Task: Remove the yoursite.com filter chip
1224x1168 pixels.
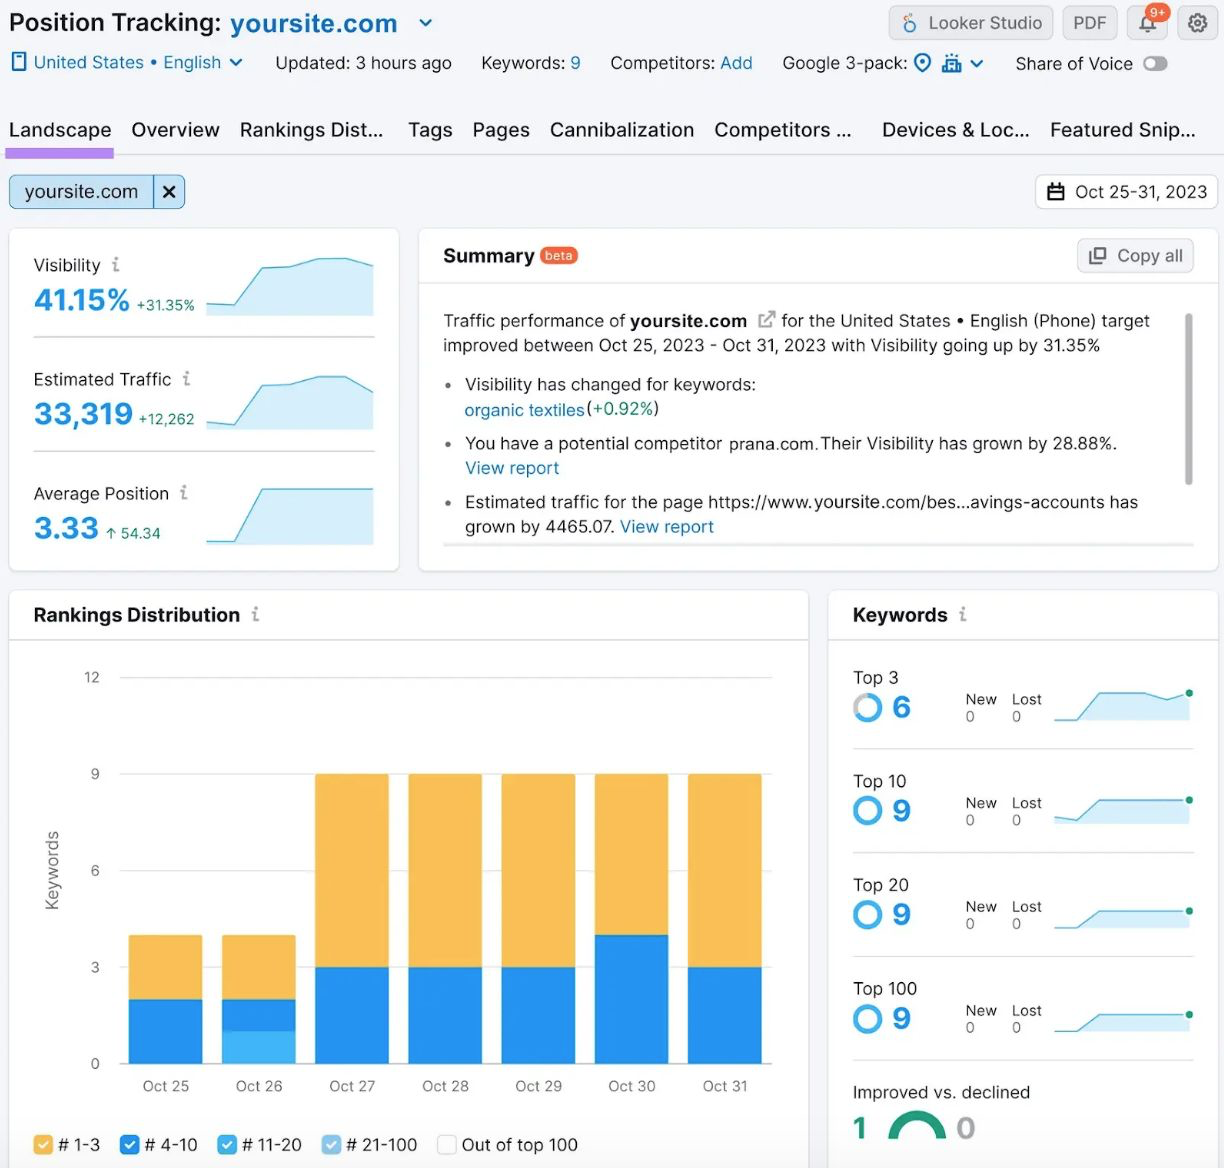Action: 168,191
